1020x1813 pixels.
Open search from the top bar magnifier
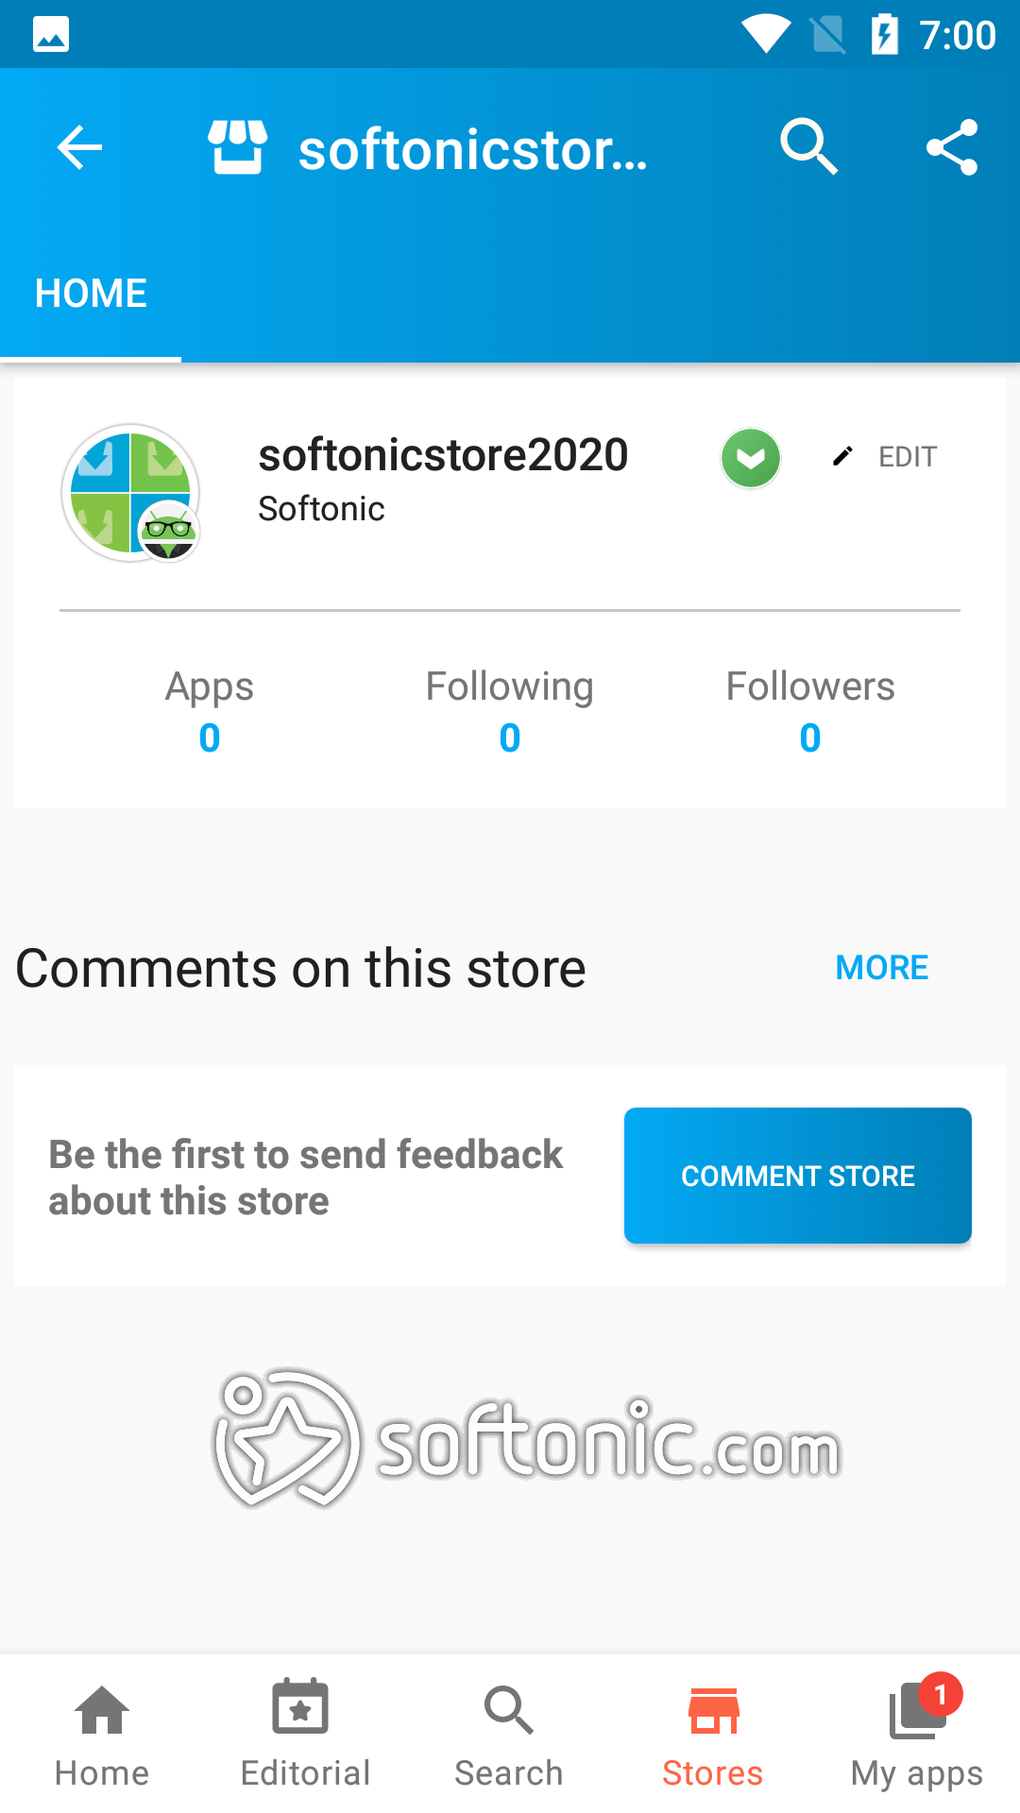pos(808,148)
